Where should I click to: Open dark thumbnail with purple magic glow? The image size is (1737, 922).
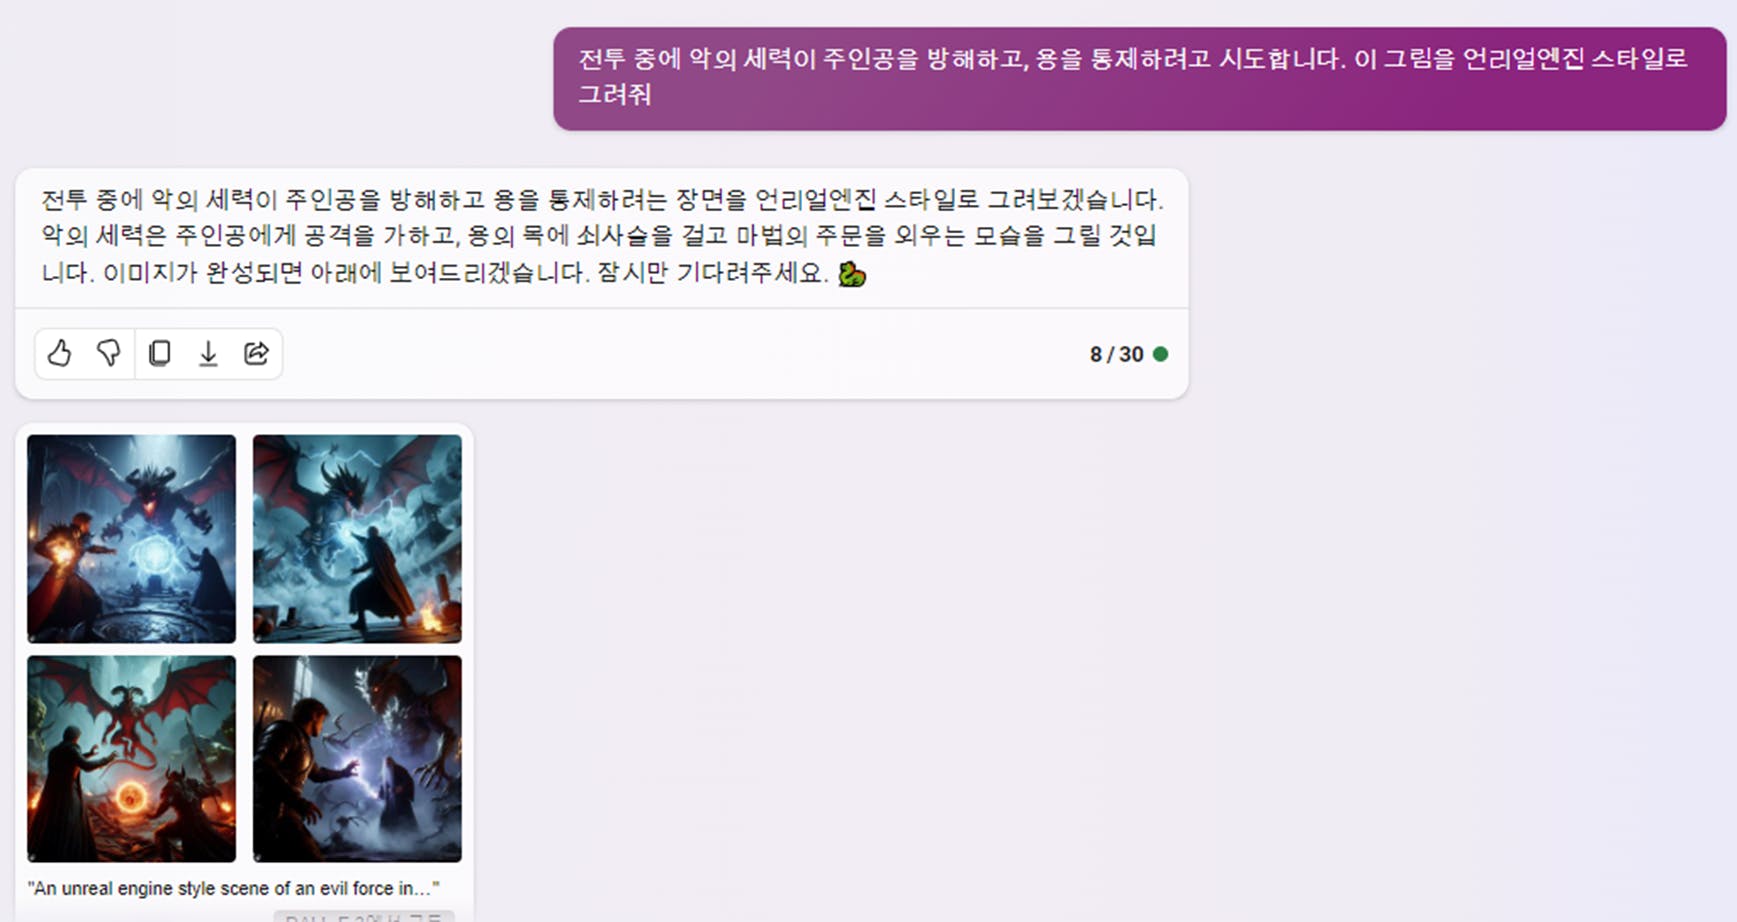pos(357,758)
